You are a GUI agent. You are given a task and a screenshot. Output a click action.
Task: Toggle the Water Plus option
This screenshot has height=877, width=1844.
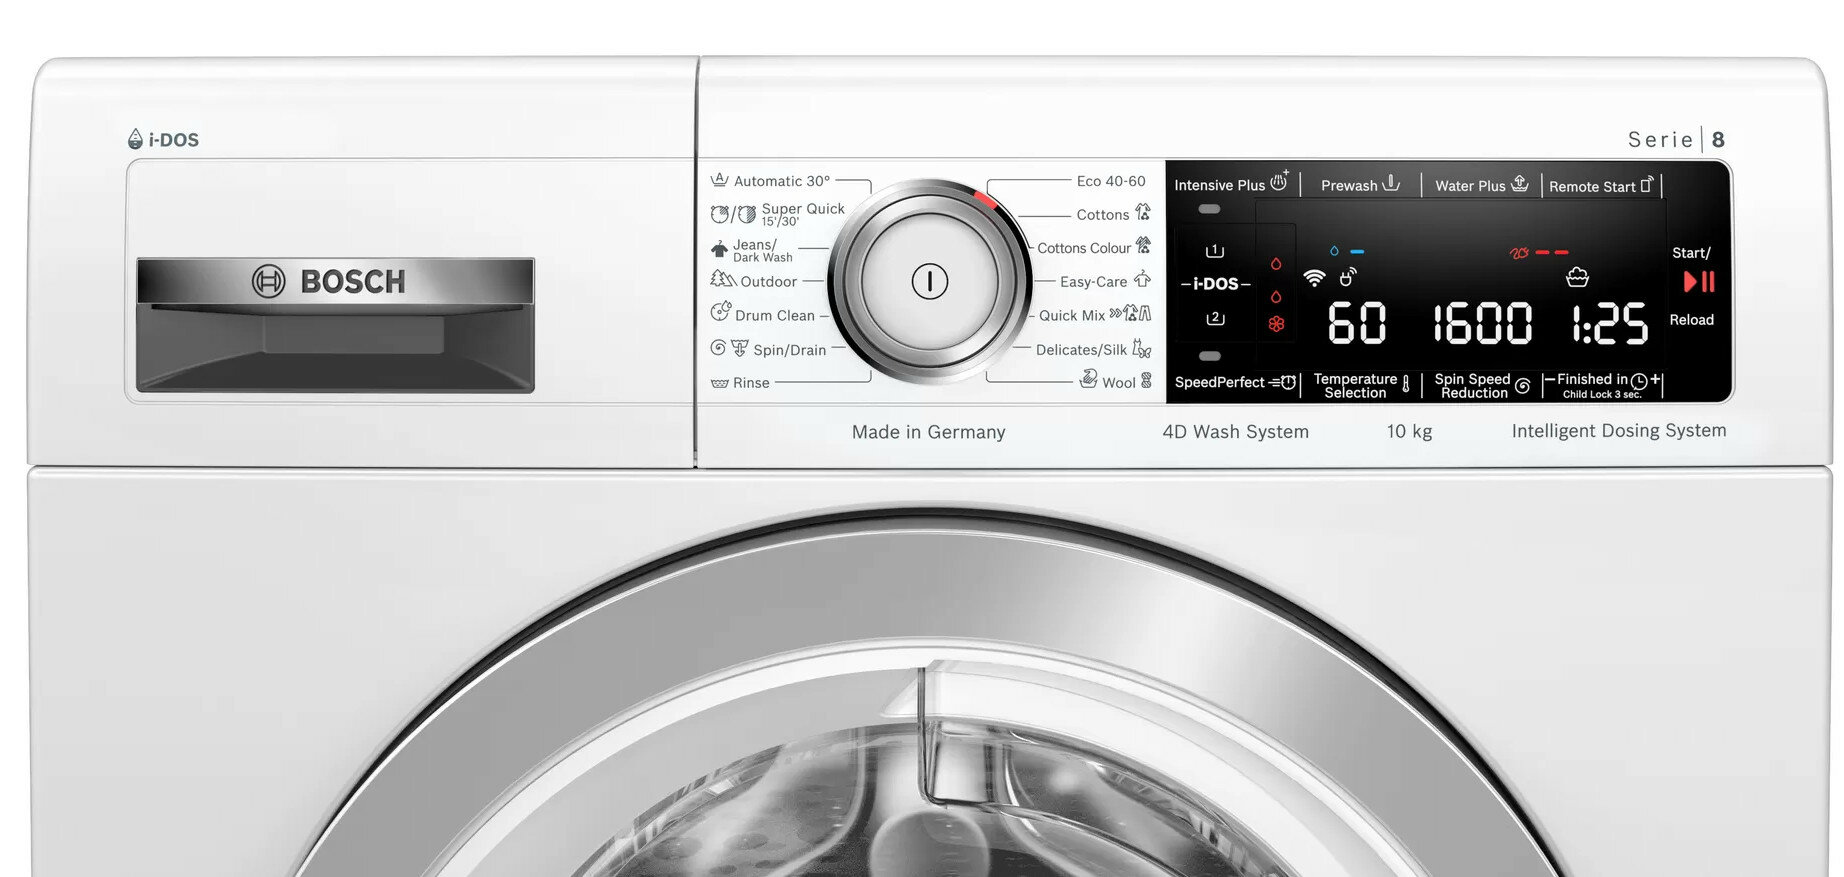[1480, 185]
